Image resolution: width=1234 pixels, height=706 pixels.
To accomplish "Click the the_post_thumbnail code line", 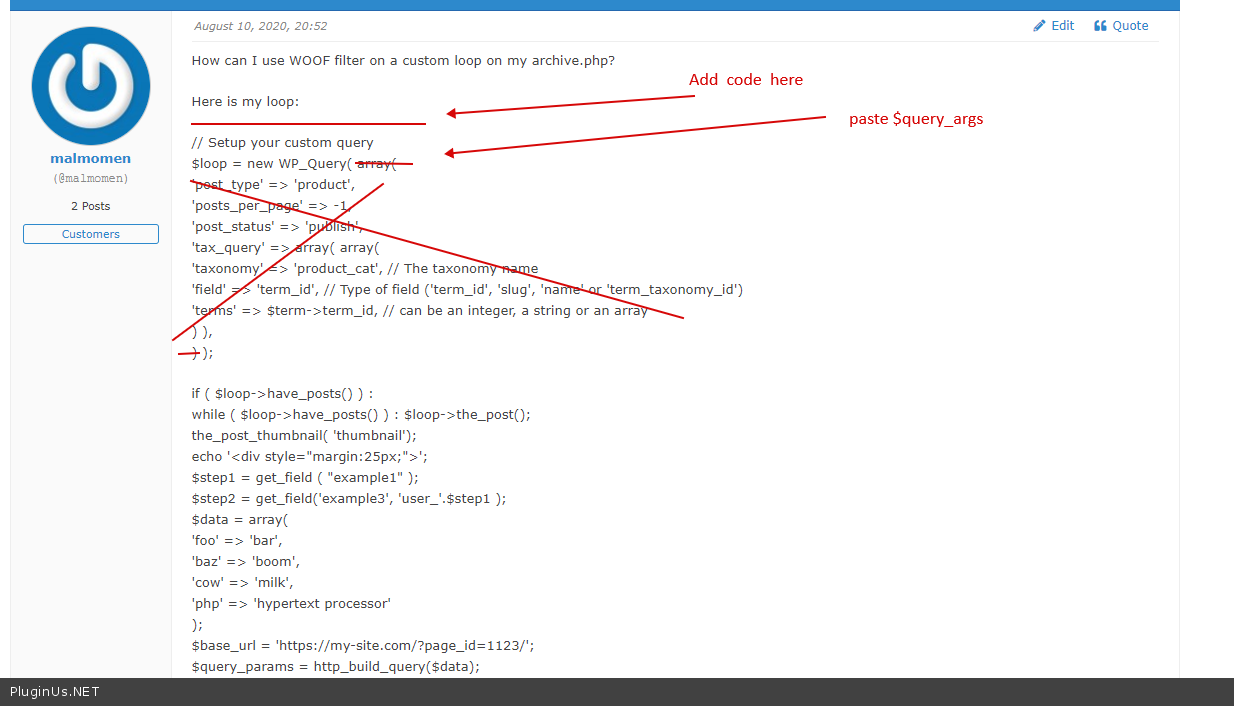I will [304, 436].
